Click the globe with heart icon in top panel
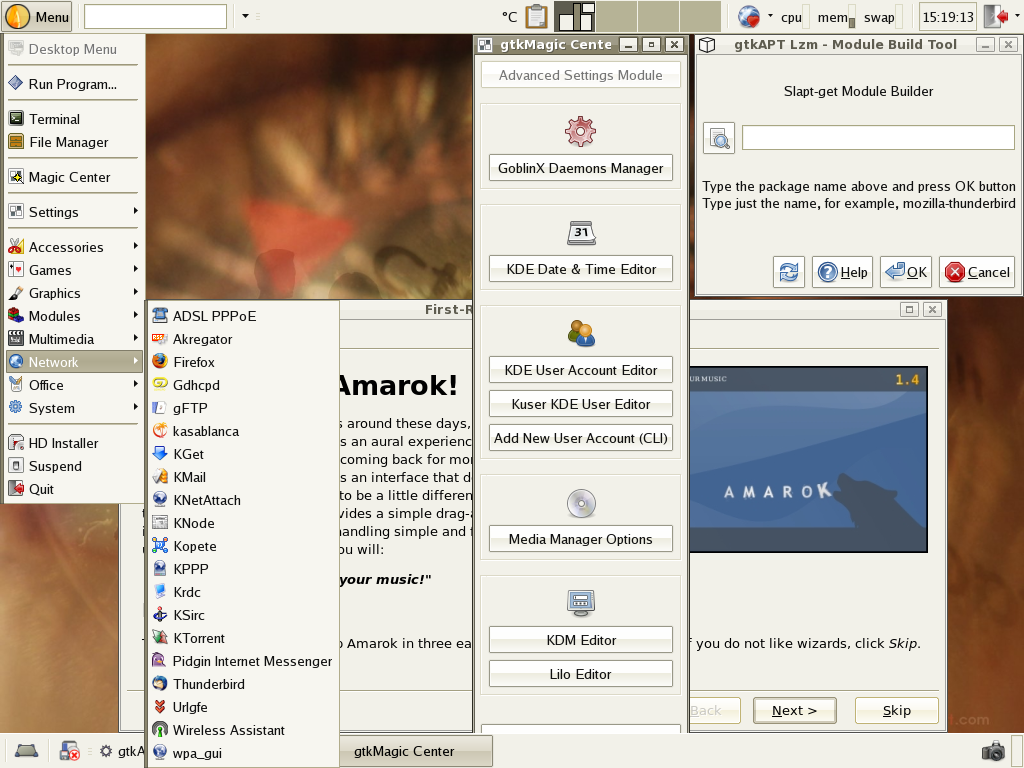 (x=748, y=16)
